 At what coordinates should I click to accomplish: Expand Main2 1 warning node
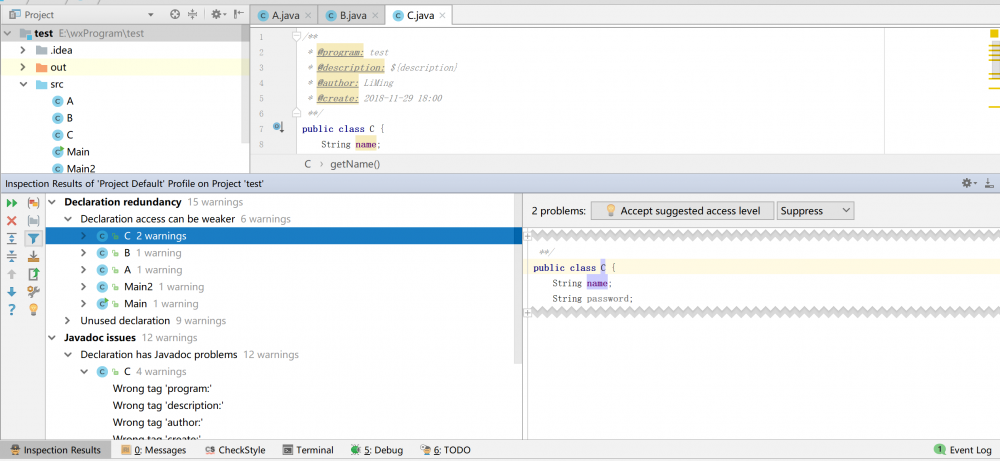pos(84,287)
